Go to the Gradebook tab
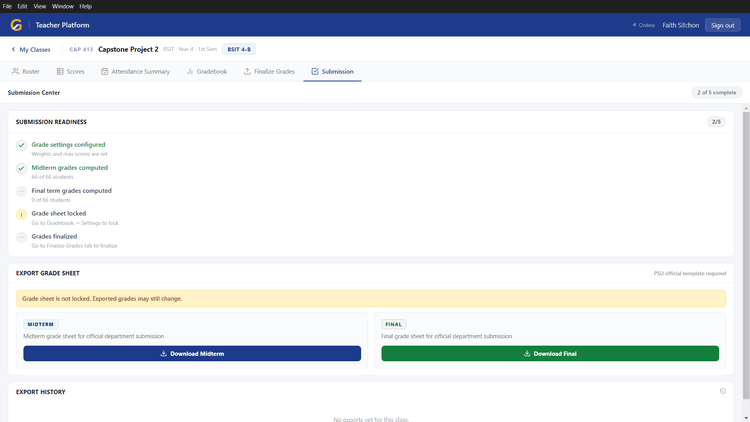The height and width of the screenshot is (422, 750). (207, 71)
